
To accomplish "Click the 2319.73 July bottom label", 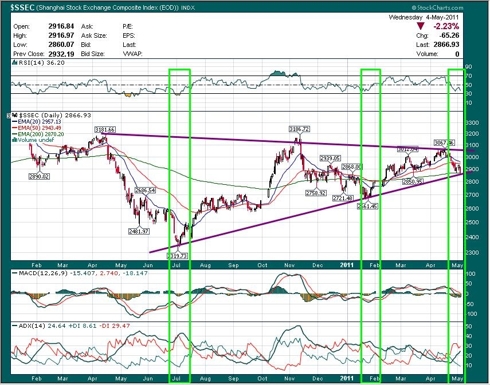I will pos(178,256).
